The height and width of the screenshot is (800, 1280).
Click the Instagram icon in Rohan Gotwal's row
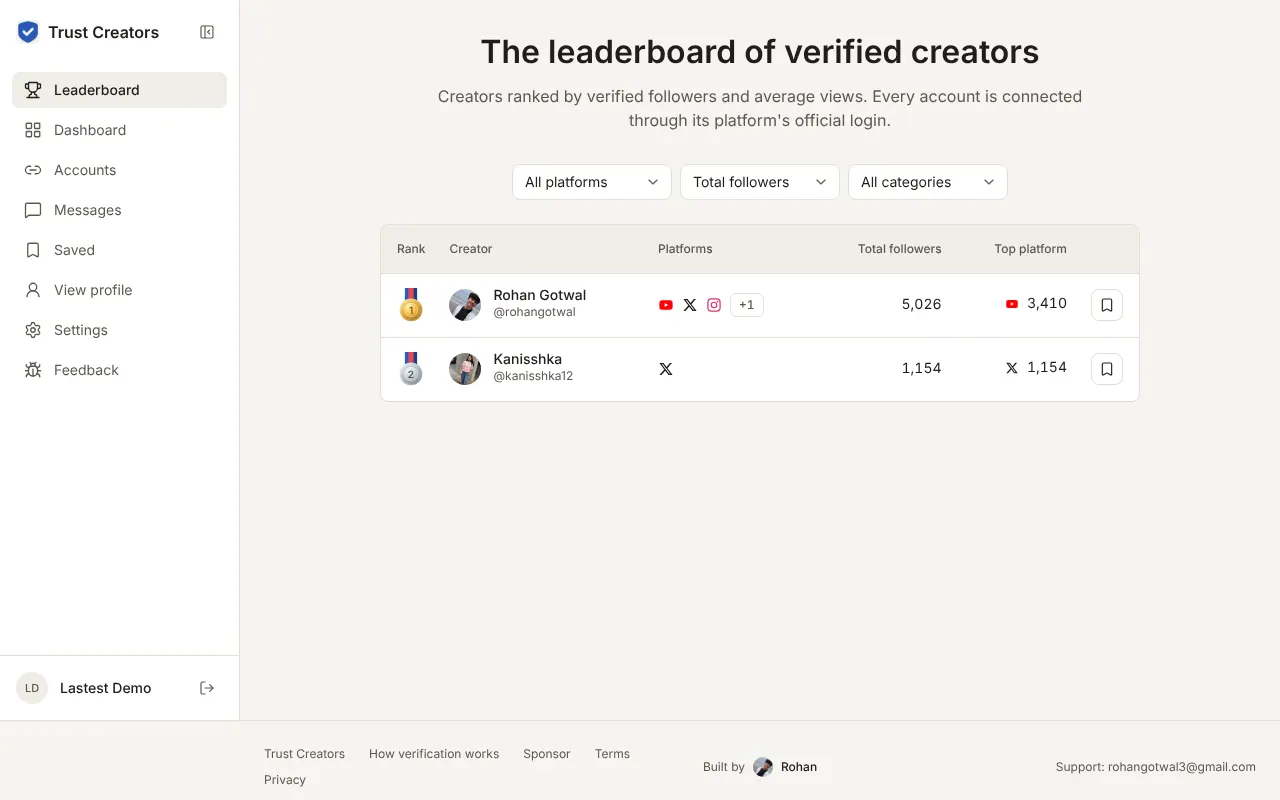click(714, 305)
